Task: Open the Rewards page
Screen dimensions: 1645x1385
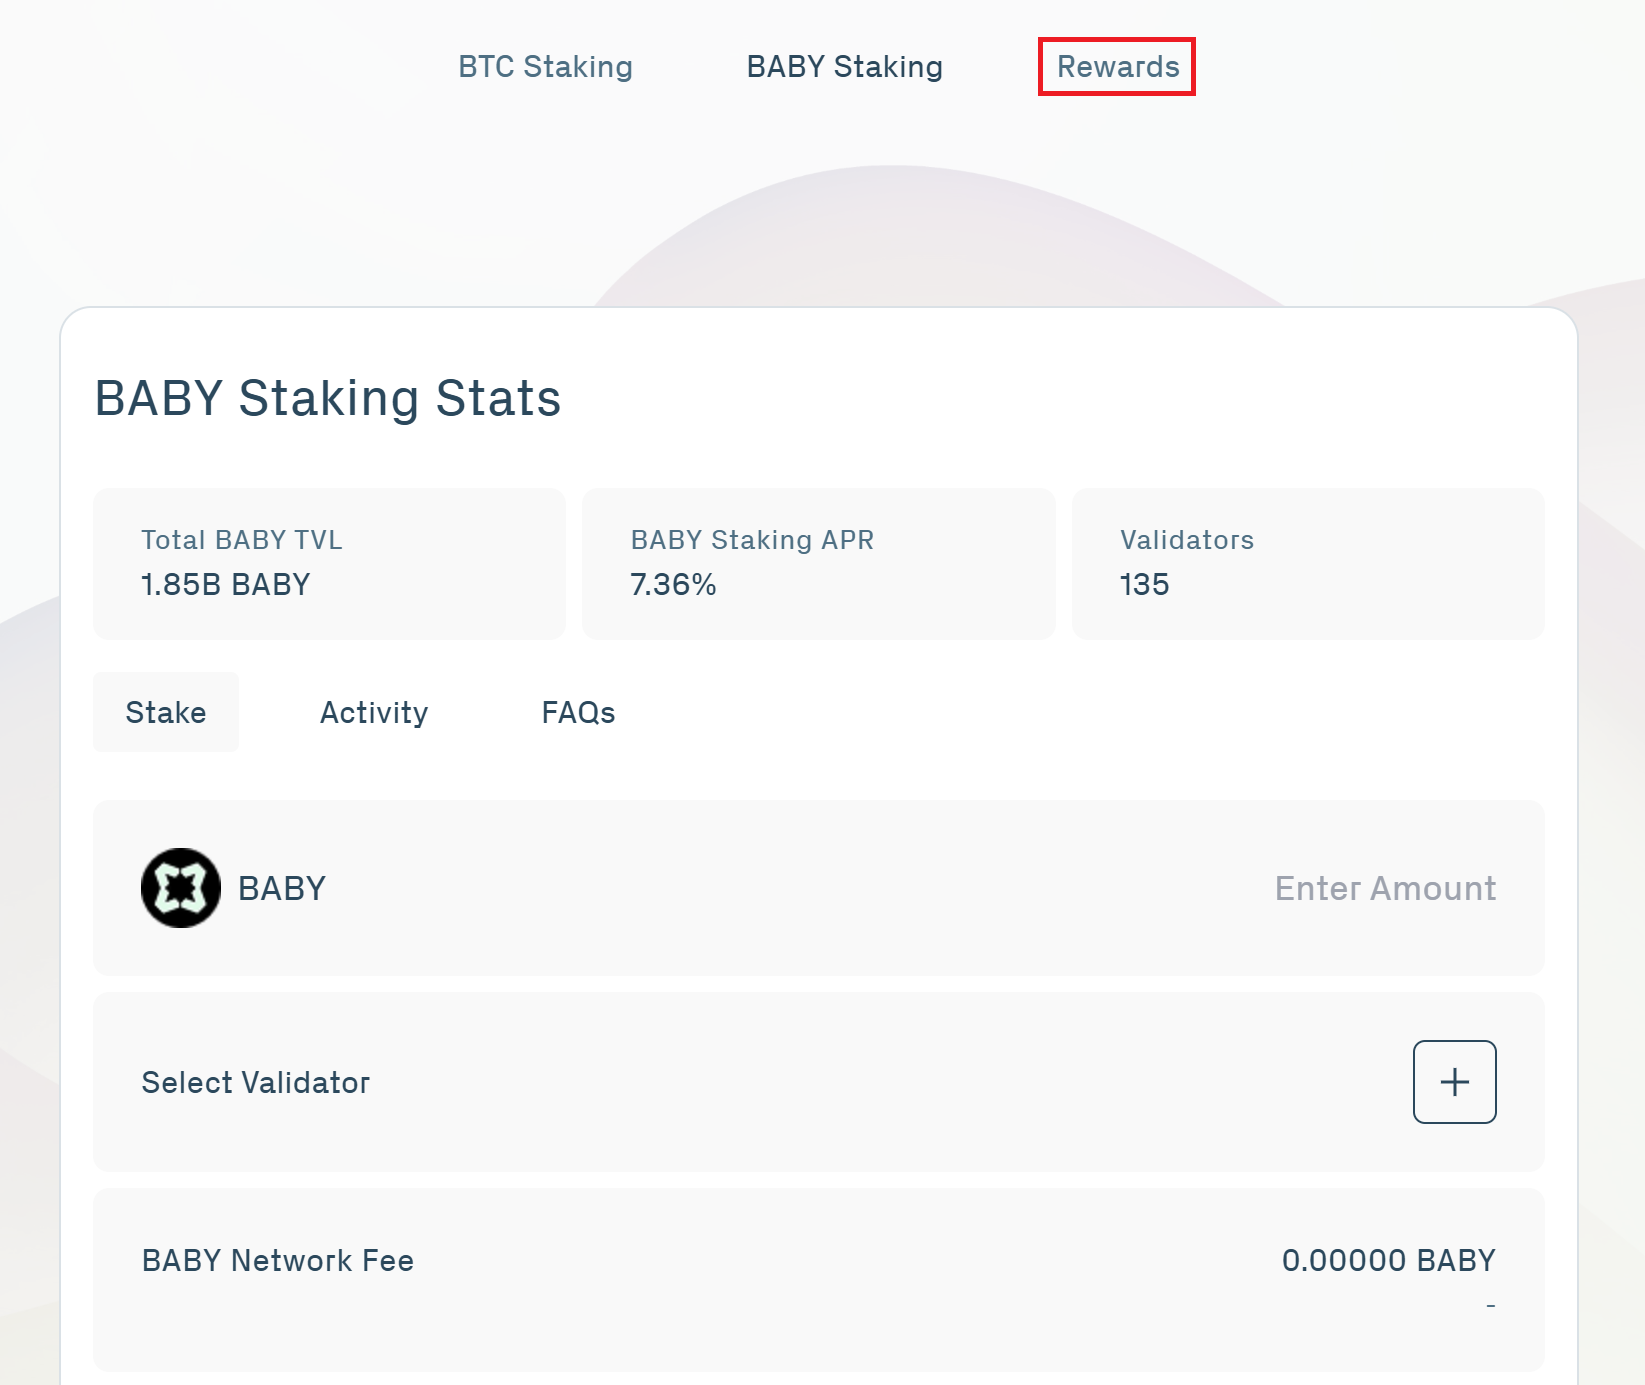Action: pos(1116,66)
